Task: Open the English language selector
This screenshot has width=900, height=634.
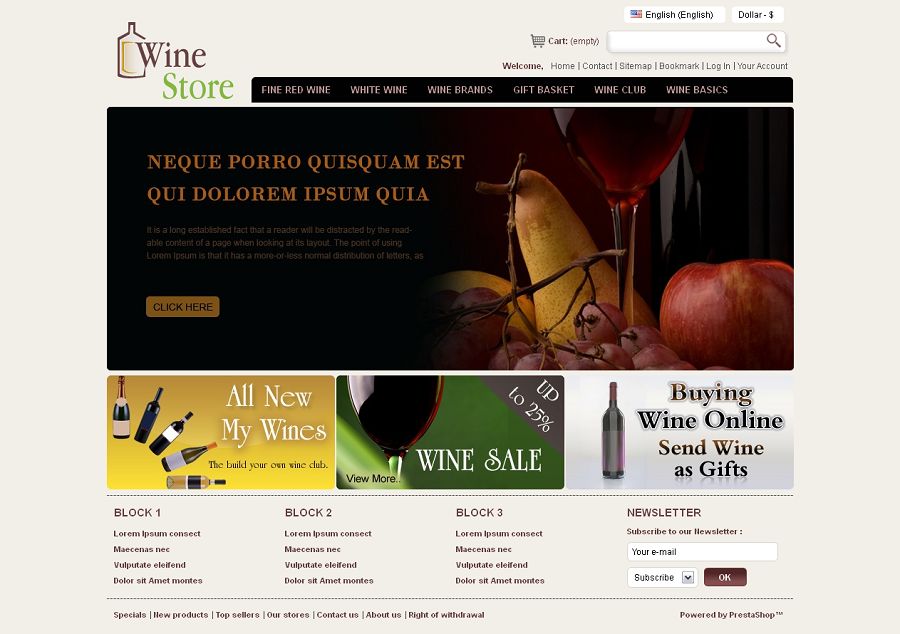Action: 674,14
